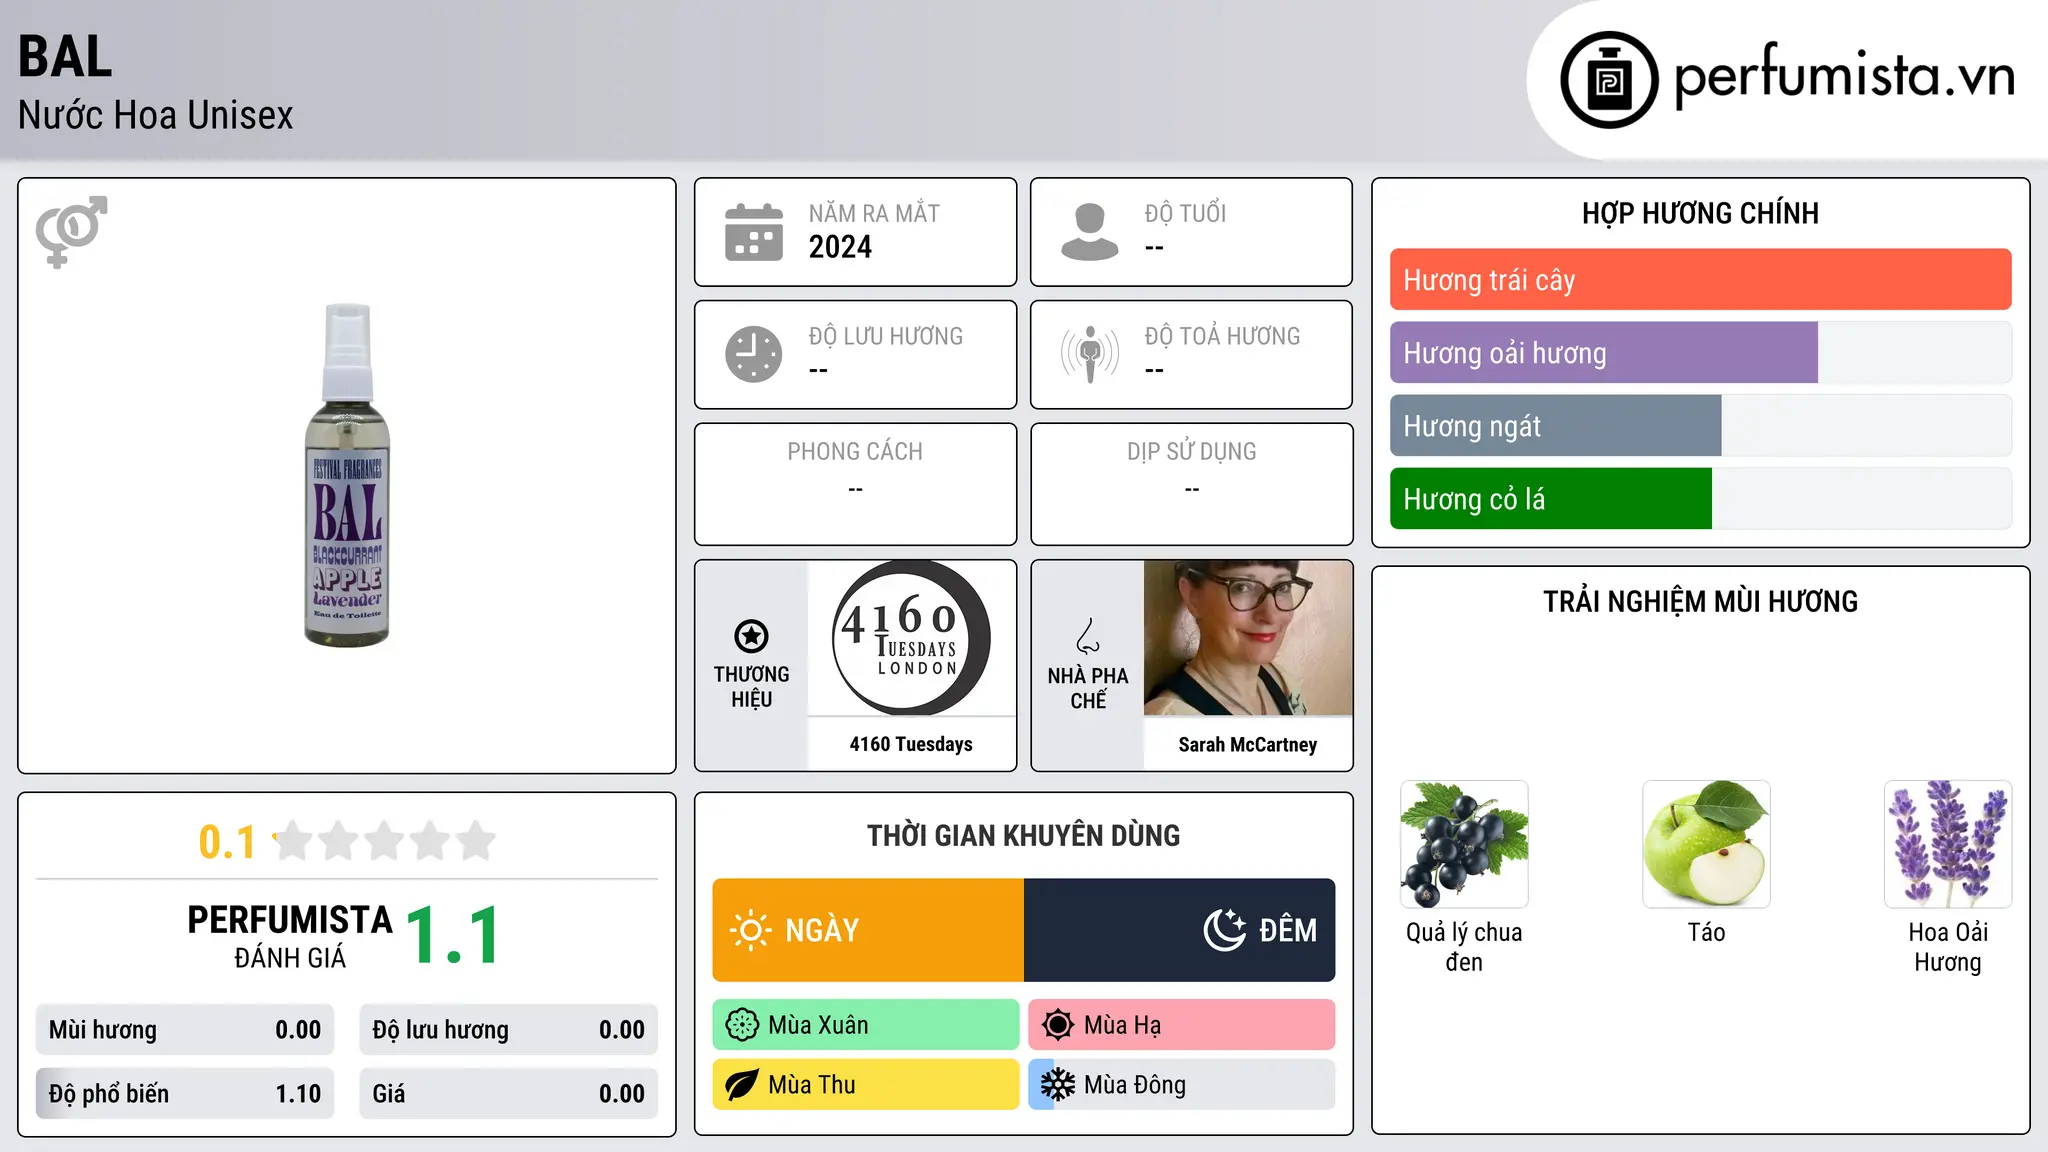Click the Hoa Oải Hương note label
Screen dimensions: 2048x1152
click(x=1948, y=947)
